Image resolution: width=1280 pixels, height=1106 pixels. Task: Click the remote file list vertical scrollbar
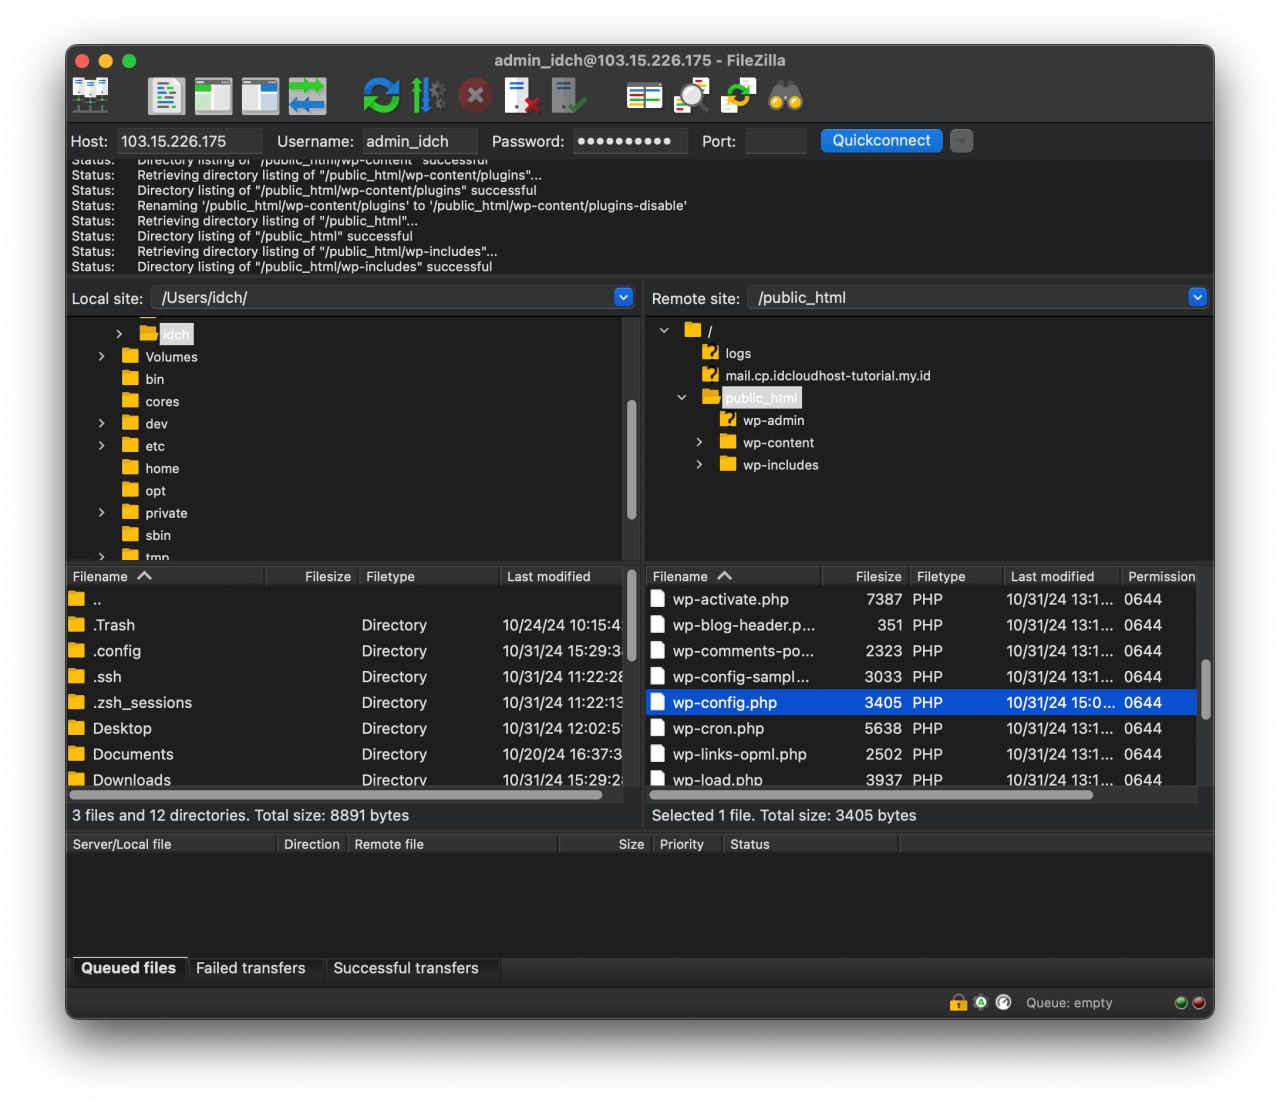click(x=1206, y=689)
